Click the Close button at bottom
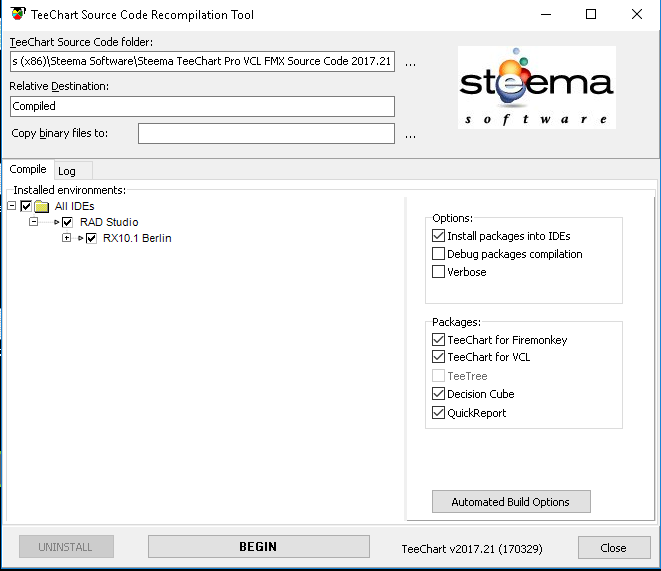 coord(614,547)
